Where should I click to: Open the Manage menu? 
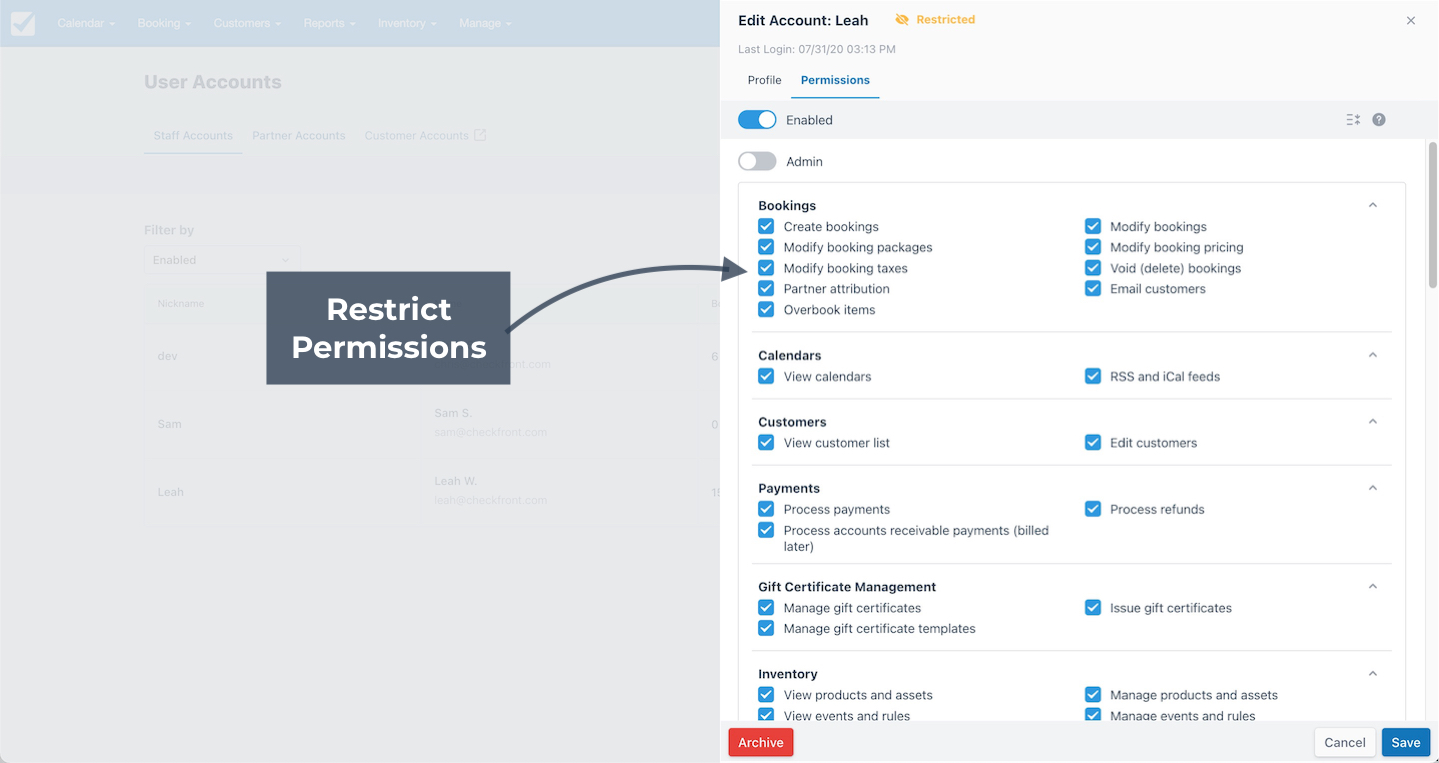(485, 23)
